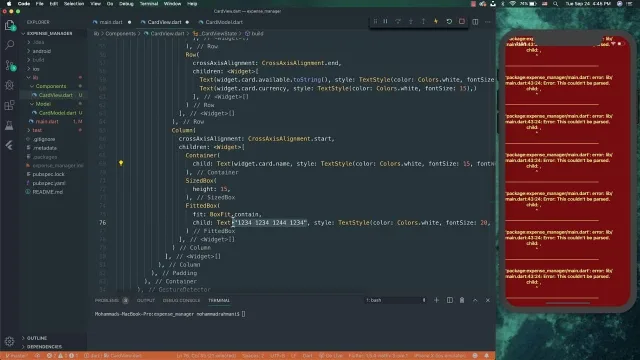Switch to the main.dart editor tab

[x=111, y=22]
